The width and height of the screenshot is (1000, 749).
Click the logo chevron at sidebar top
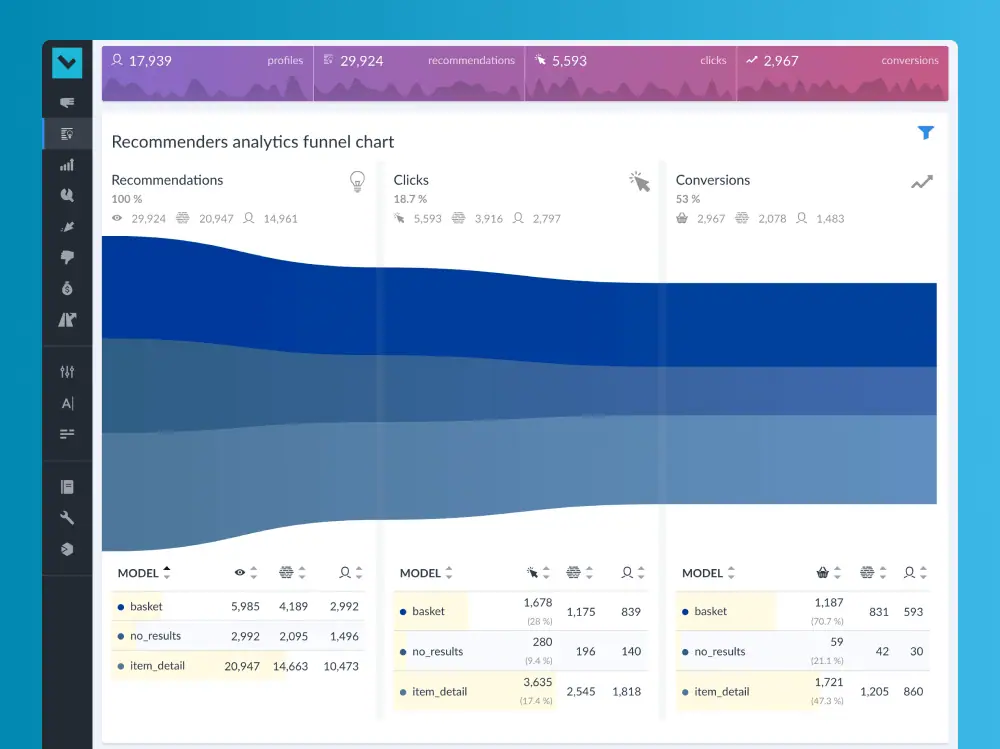pos(67,63)
